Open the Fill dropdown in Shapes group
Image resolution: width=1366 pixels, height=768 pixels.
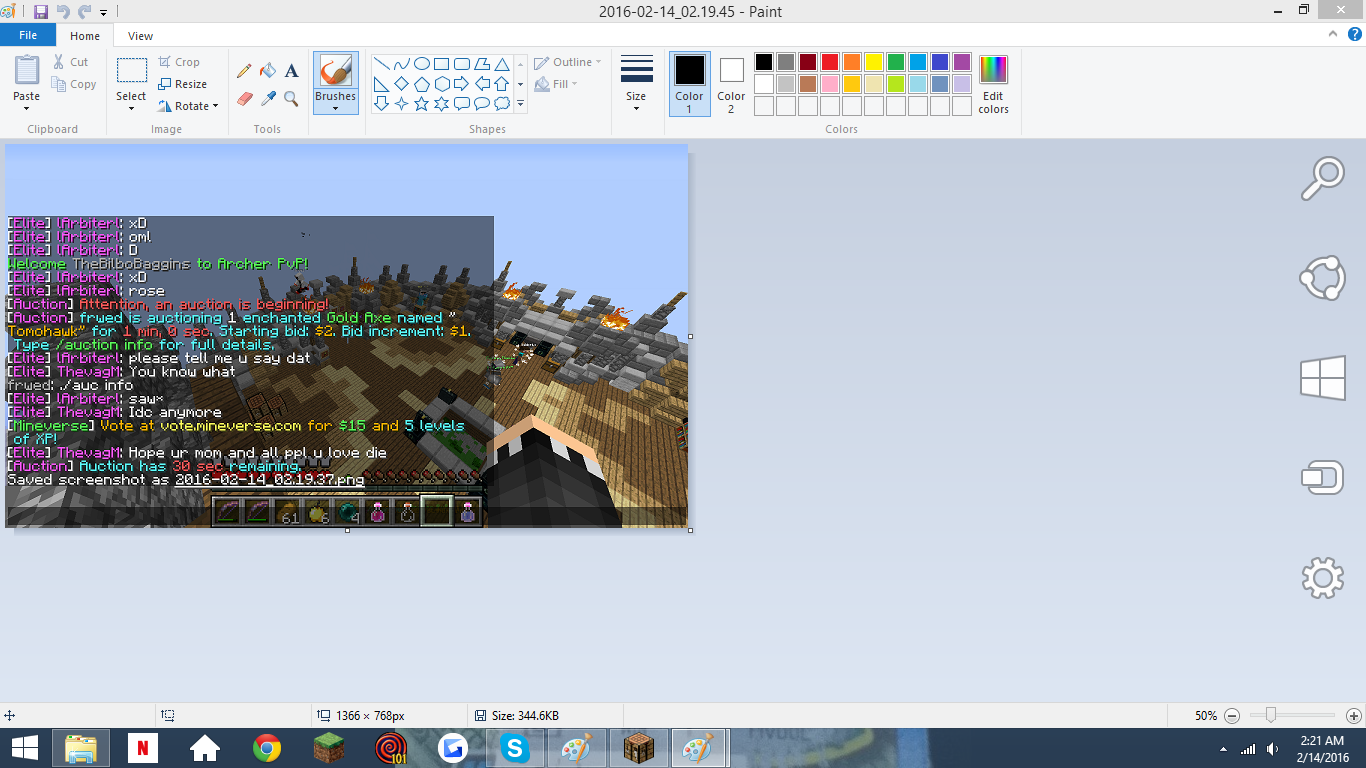point(557,84)
